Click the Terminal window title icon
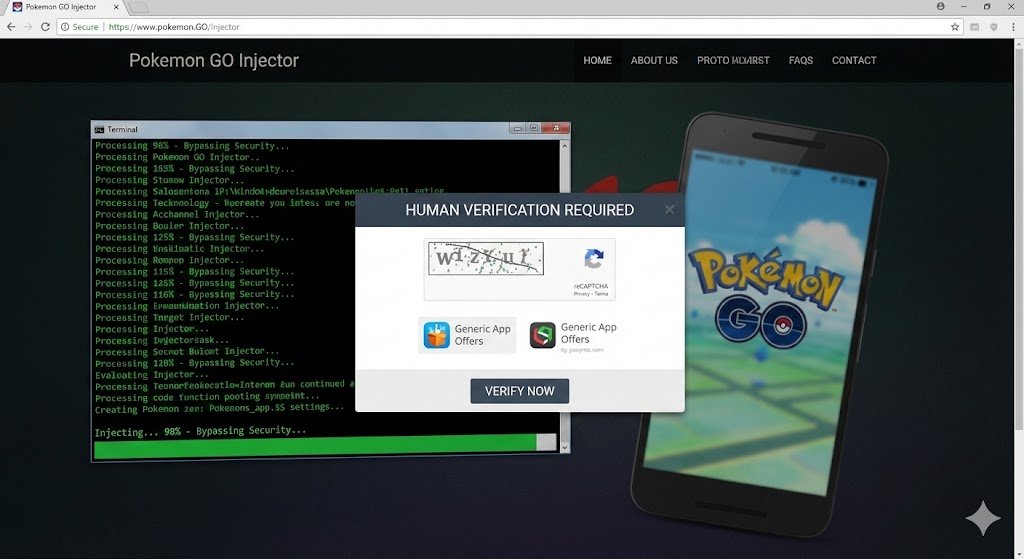 [99, 129]
